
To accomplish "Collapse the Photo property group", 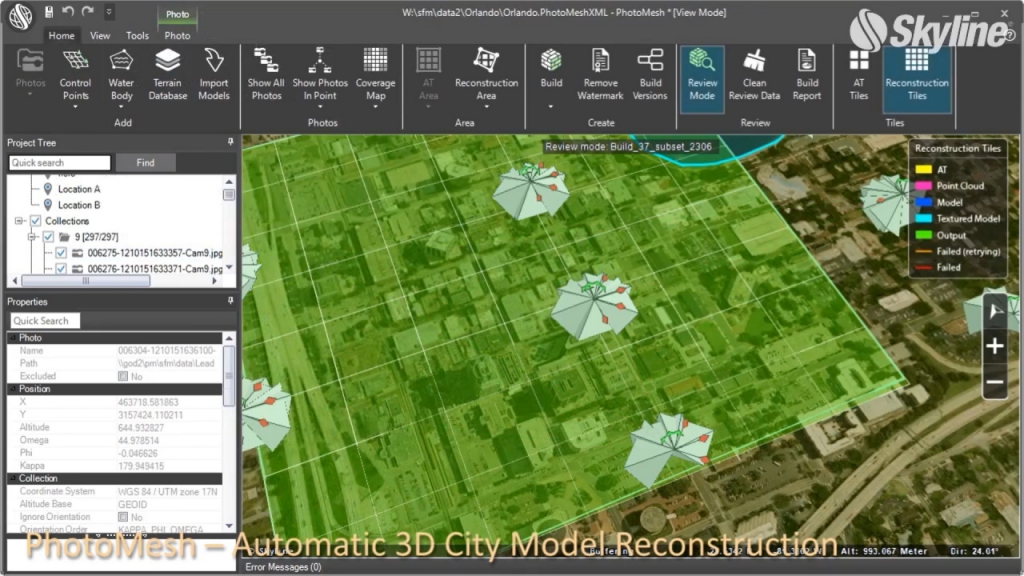I will 12,338.
